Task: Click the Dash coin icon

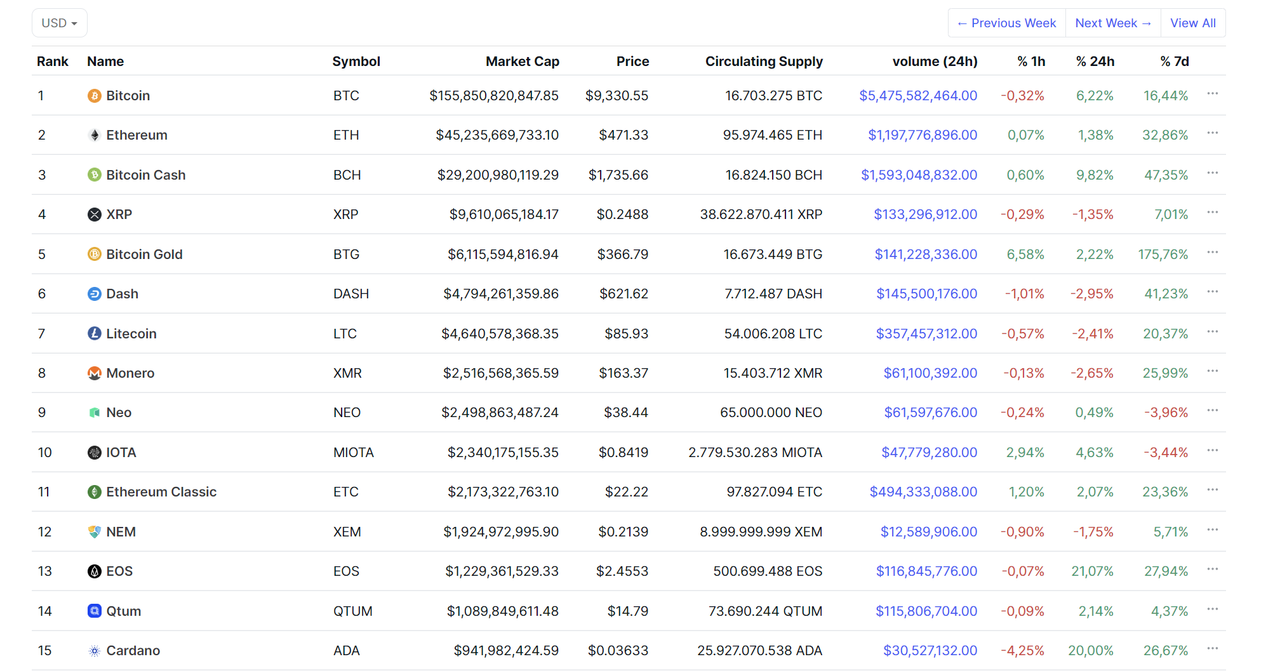Action: (94, 294)
